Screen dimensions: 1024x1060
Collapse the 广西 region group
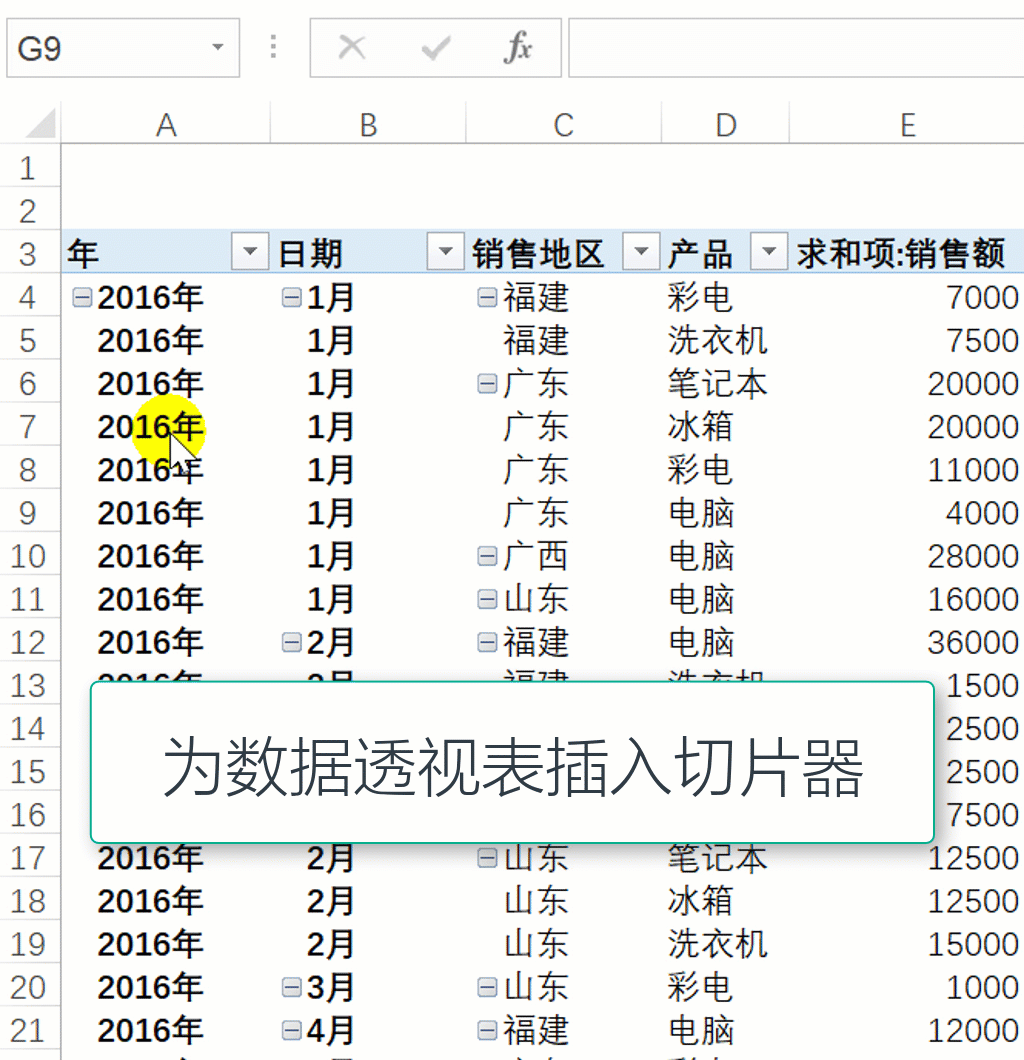(x=487, y=556)
